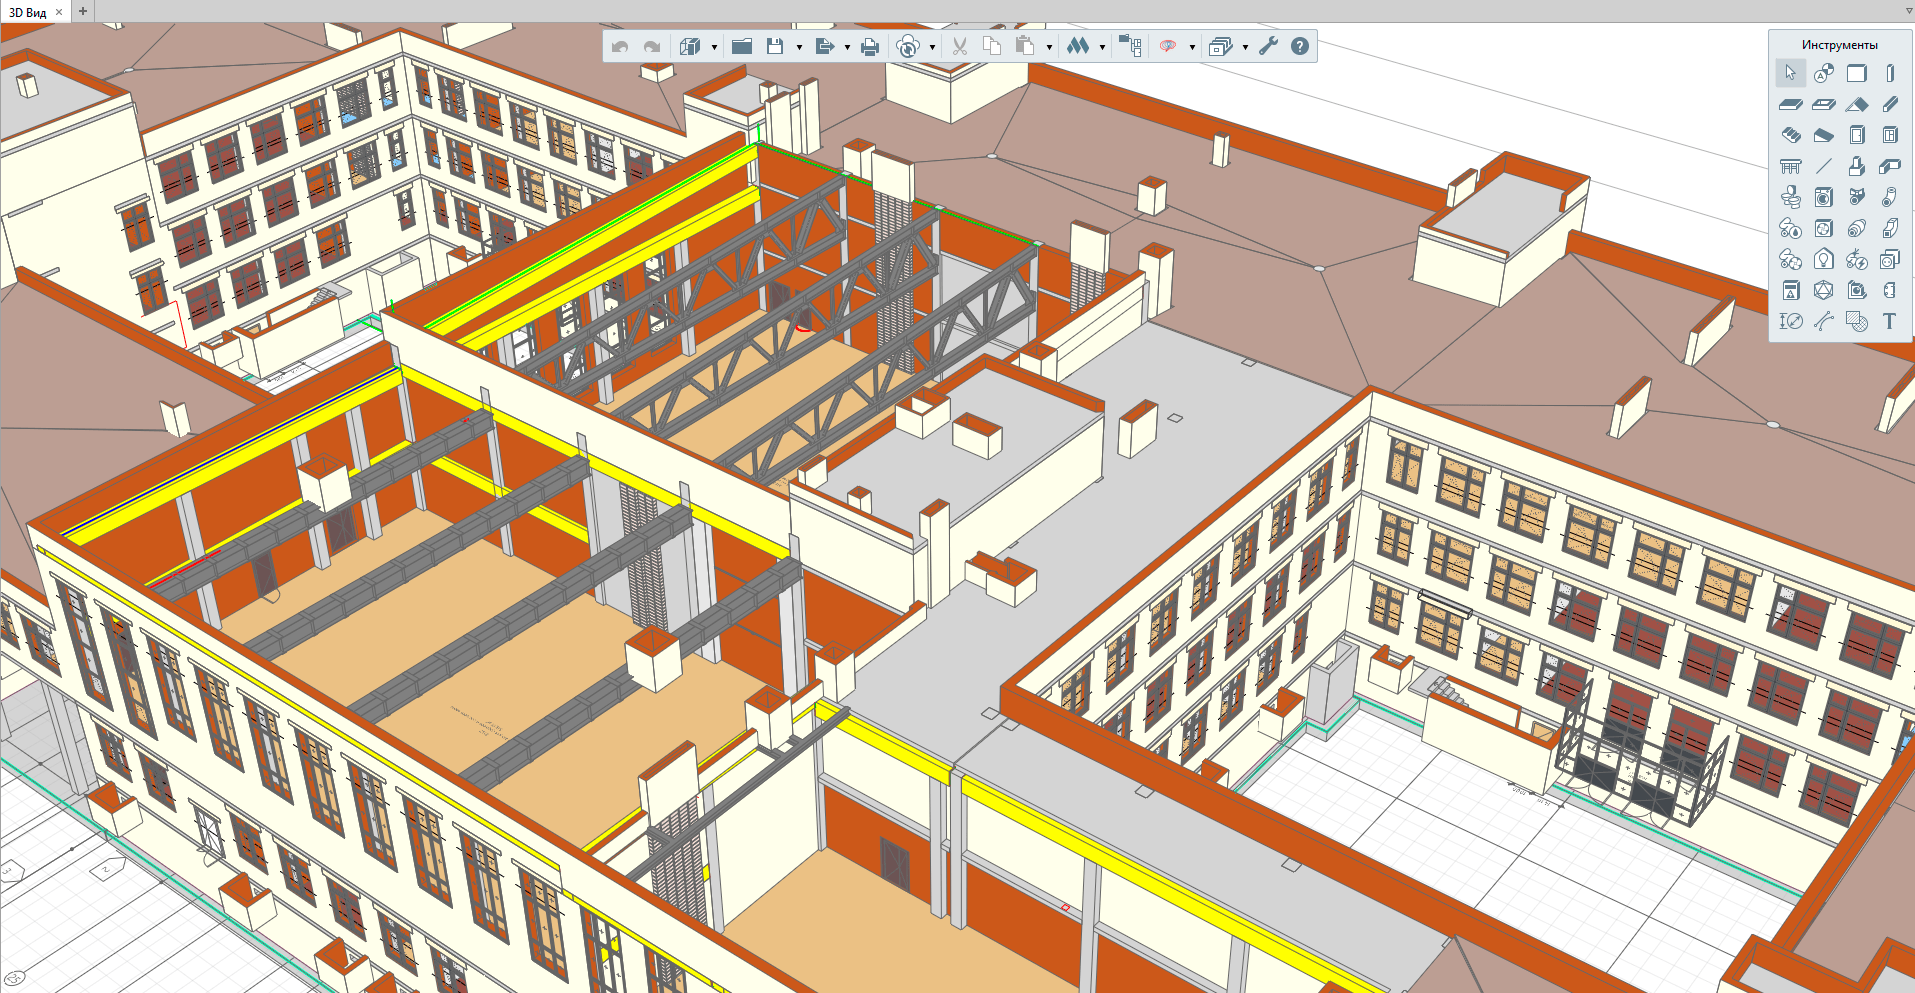Switch to the 3D Вид tab
This screenshot has height=993, width=1915.
[x=28, y=12]
